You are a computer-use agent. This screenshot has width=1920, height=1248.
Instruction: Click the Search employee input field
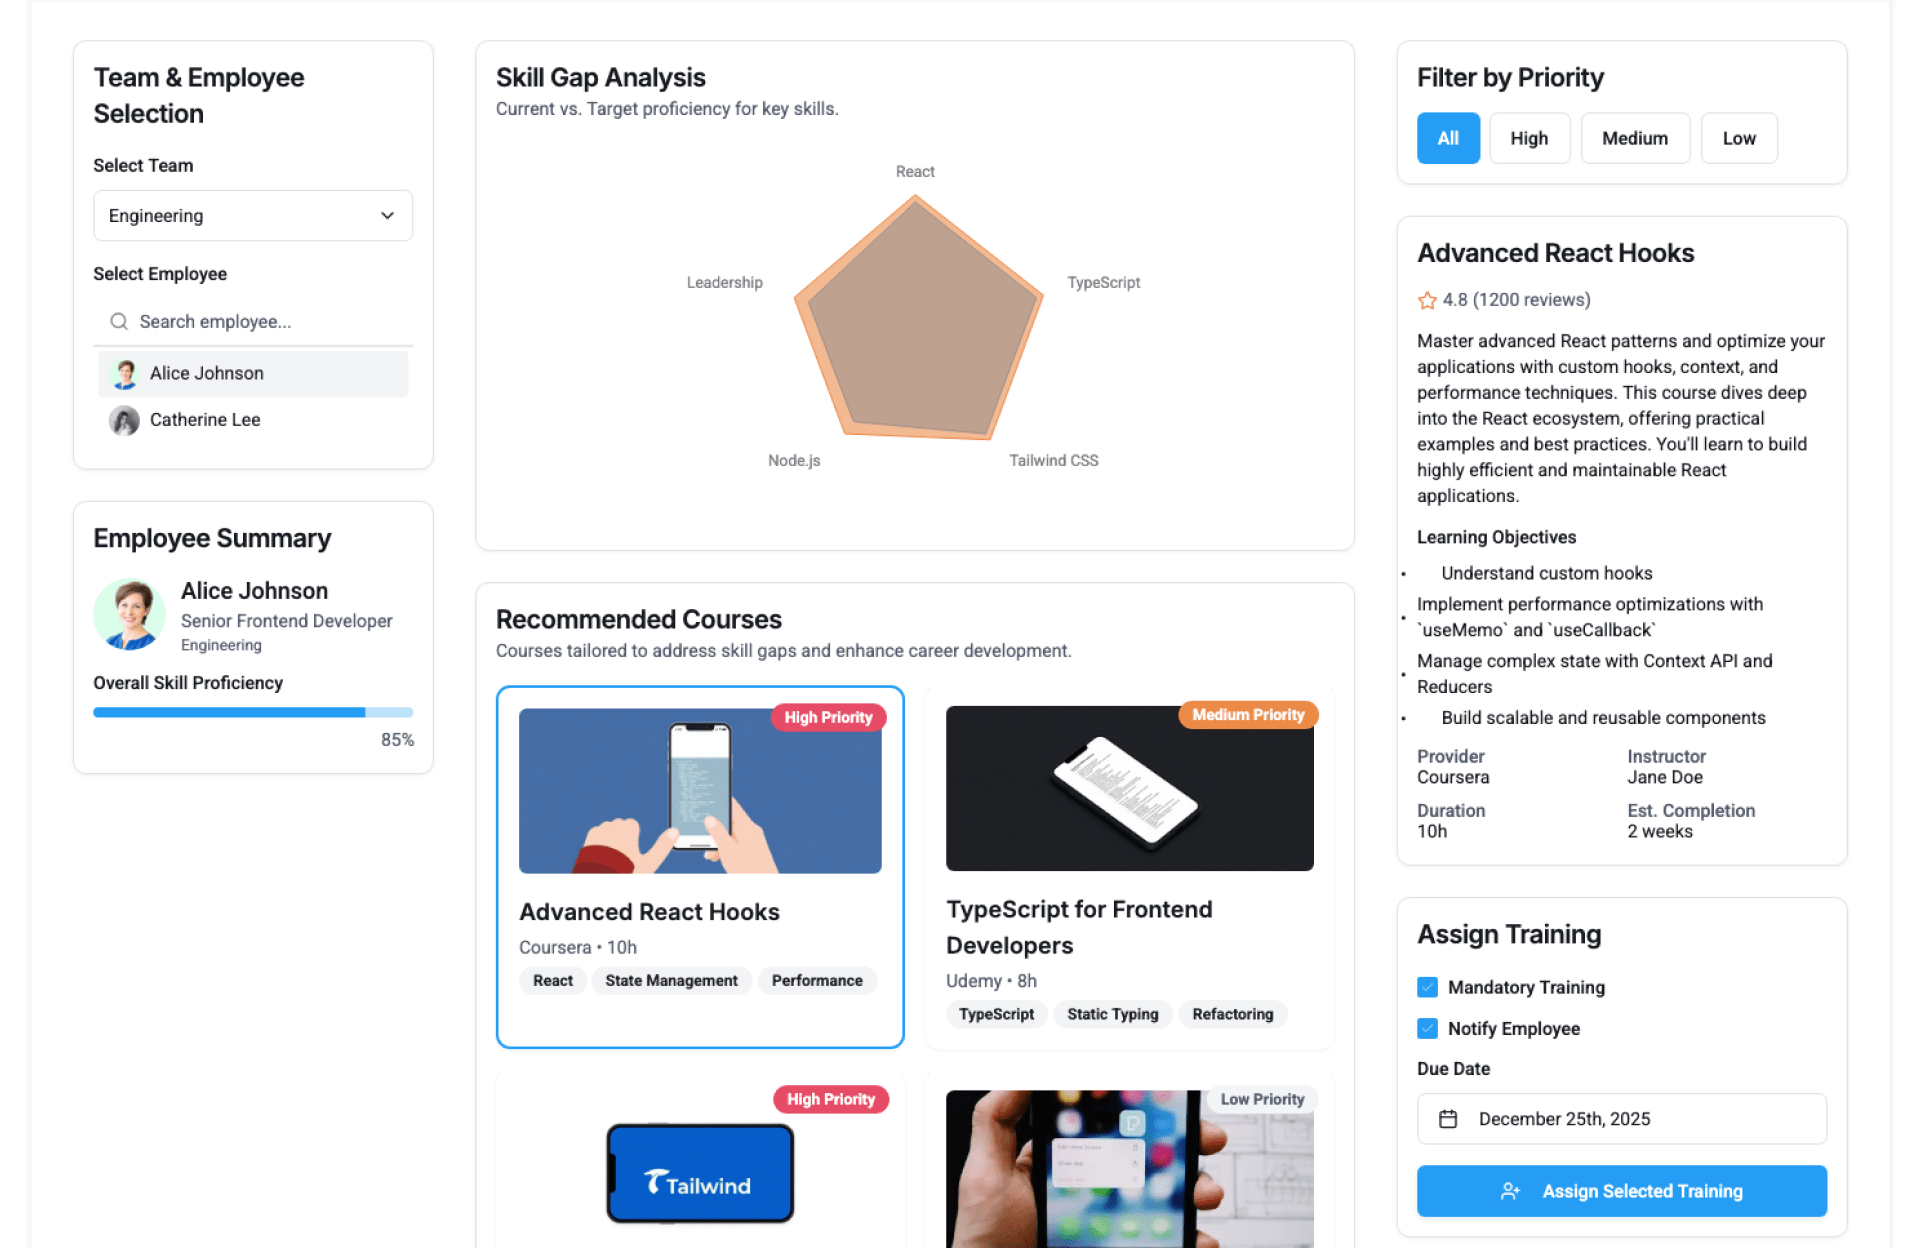(253, 321)
